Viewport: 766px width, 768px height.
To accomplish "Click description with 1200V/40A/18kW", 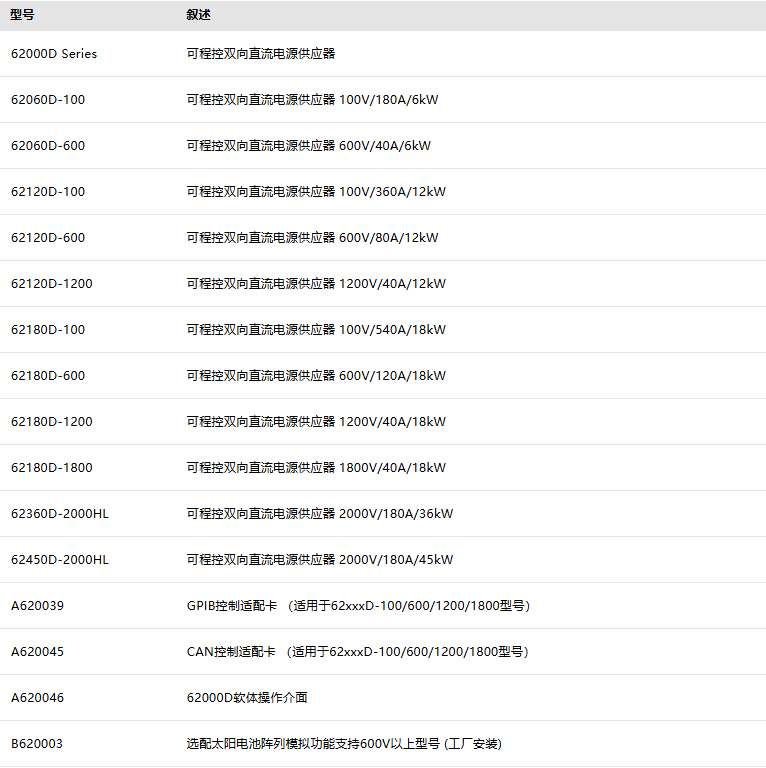I will tap(316, 422).
